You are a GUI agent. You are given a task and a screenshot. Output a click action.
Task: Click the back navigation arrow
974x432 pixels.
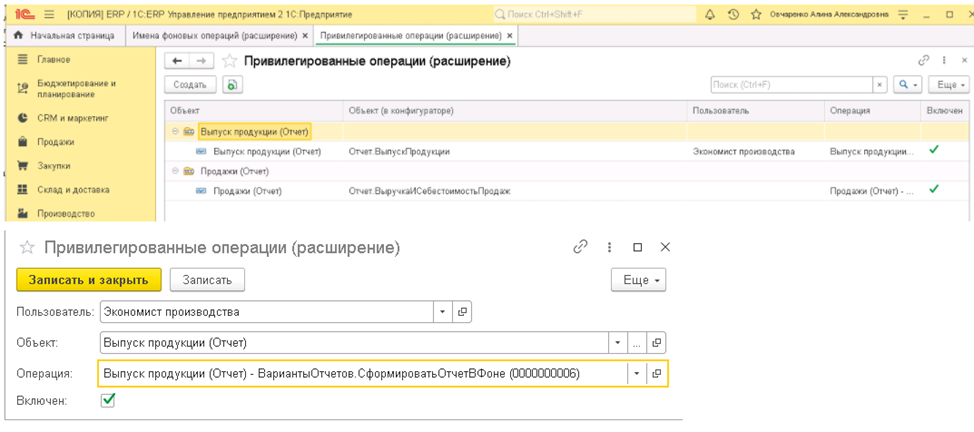pos(177,61)
